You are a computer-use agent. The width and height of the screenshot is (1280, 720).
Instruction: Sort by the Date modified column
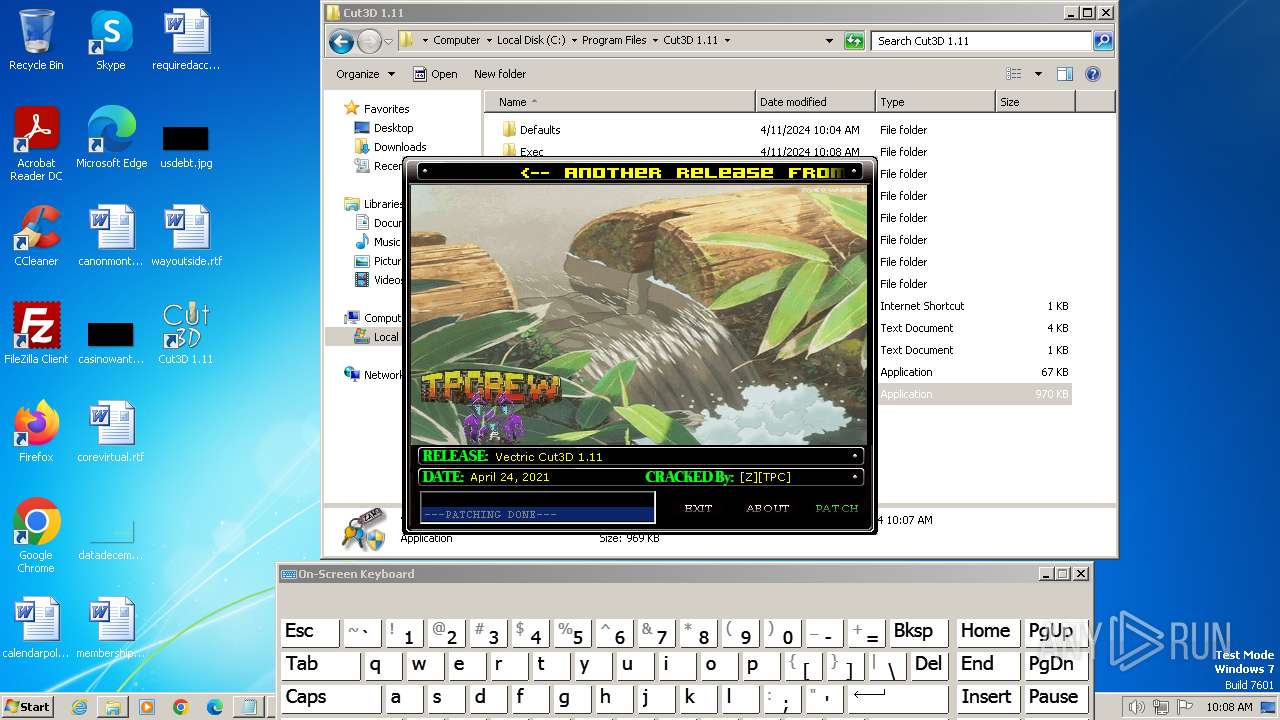[815, 102]
